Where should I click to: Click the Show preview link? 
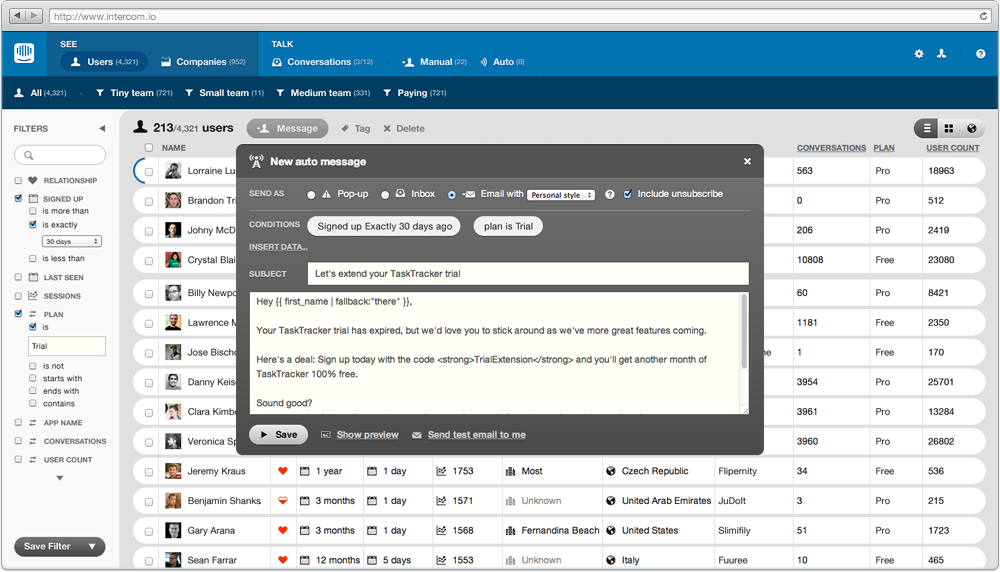click(367, 435)
